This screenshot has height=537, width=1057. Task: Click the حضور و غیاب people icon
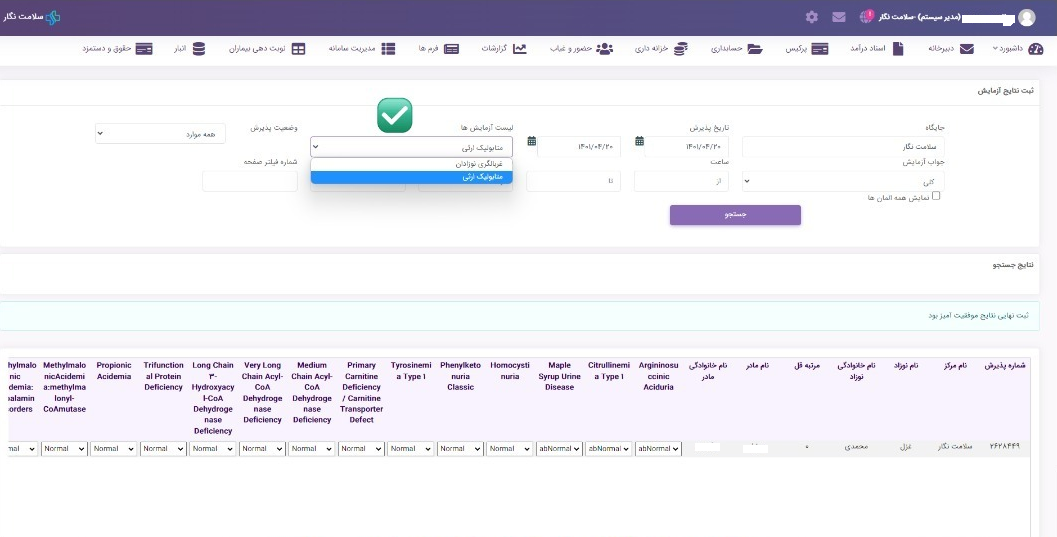click(604, 48)
